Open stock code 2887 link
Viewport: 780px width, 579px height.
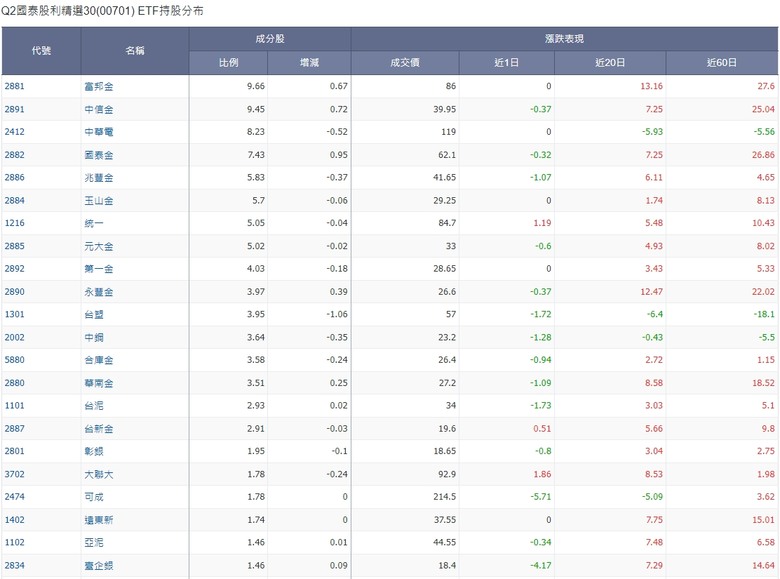tap(14, 429)
